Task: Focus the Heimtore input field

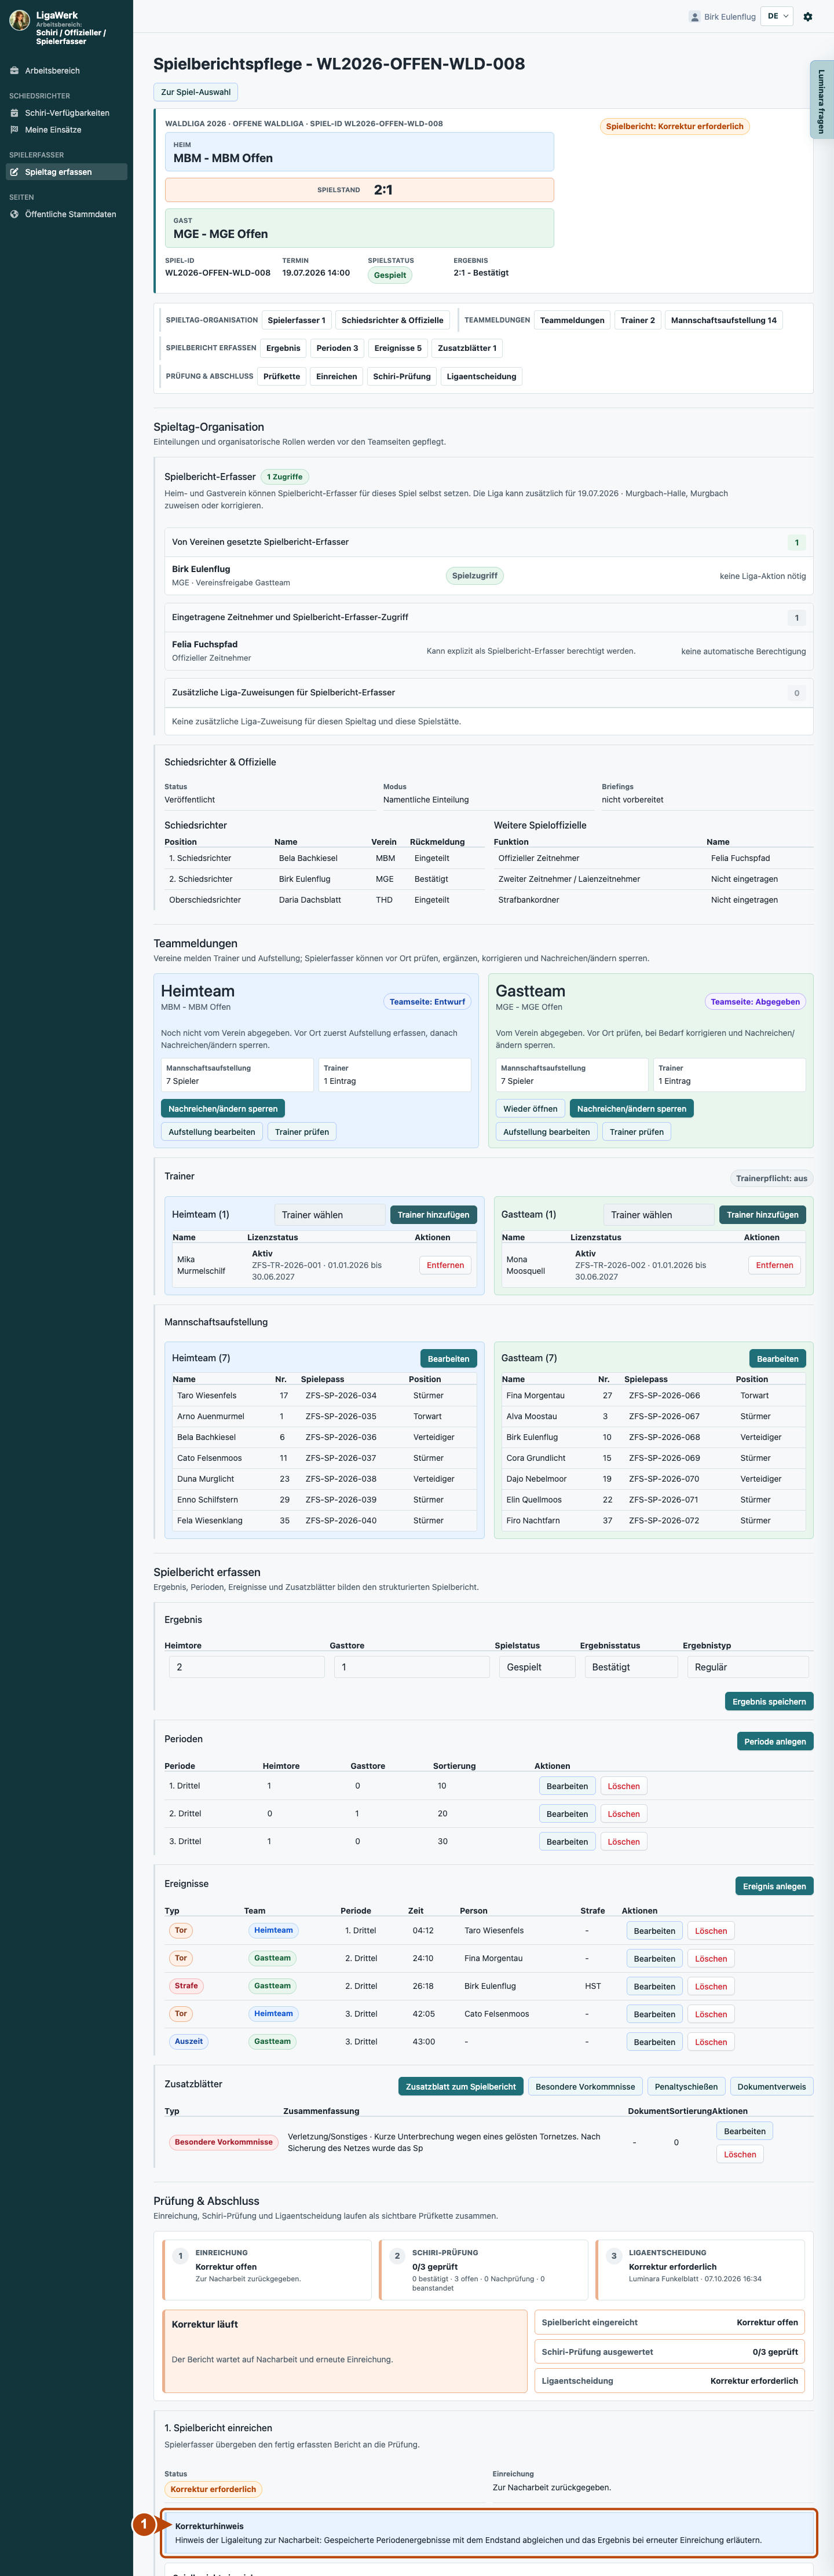Action: point(247,1667)
